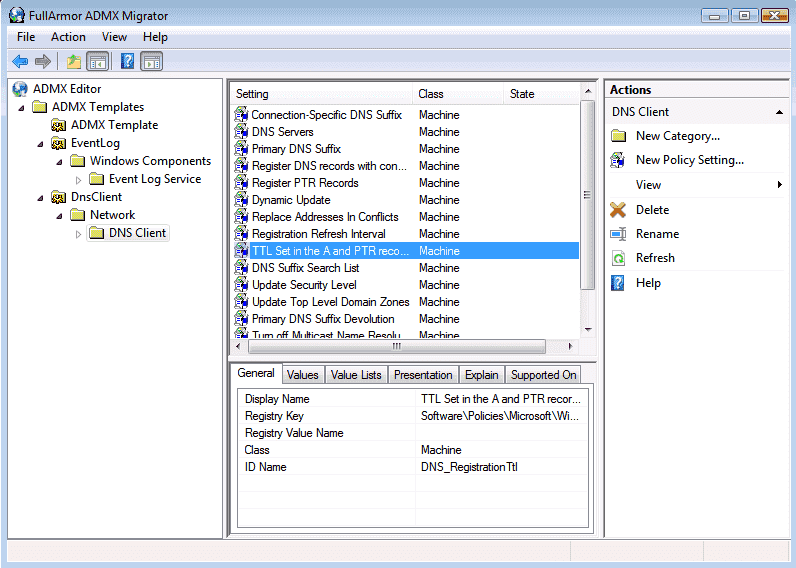Viewport: 796px width, 568px height.
Task: Click the New Category folder icon
Action: coord(618,136)
